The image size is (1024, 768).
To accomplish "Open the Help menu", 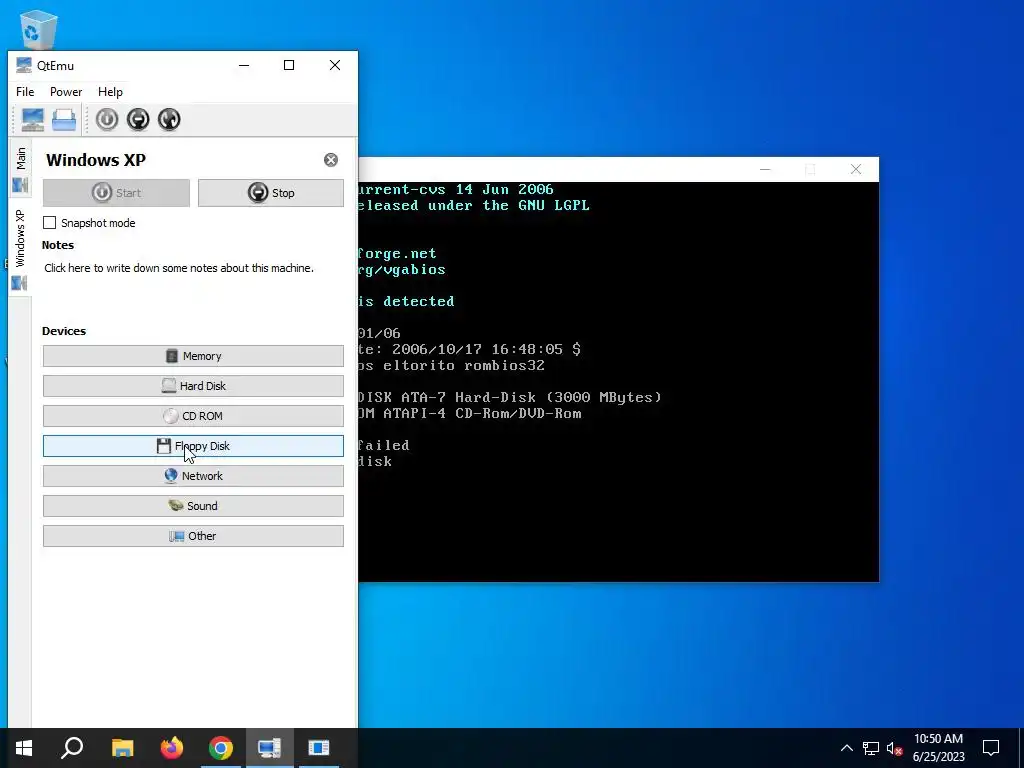I will pos(110,92).
